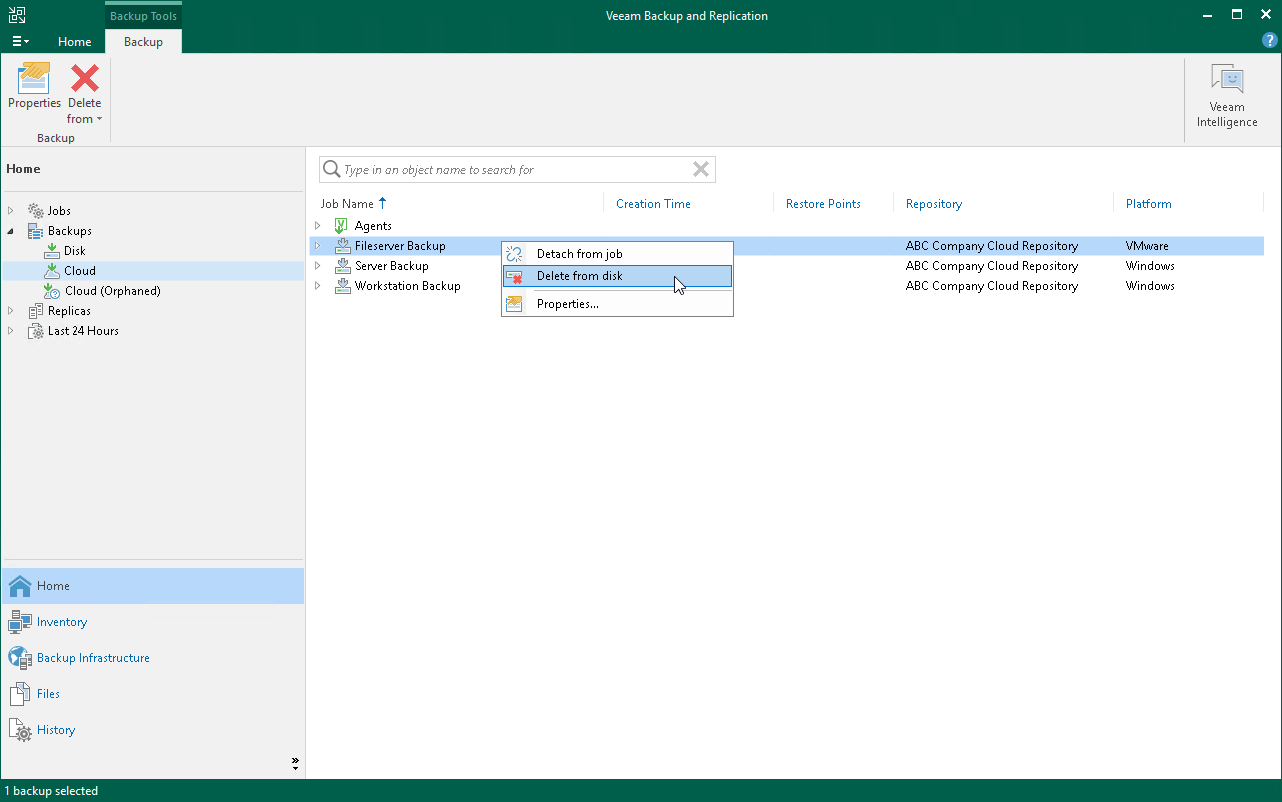Open Veeam Intelligence
The width and height of the screenshot is (1282, 802).
pyautogui.click(x=1226, y=93)
